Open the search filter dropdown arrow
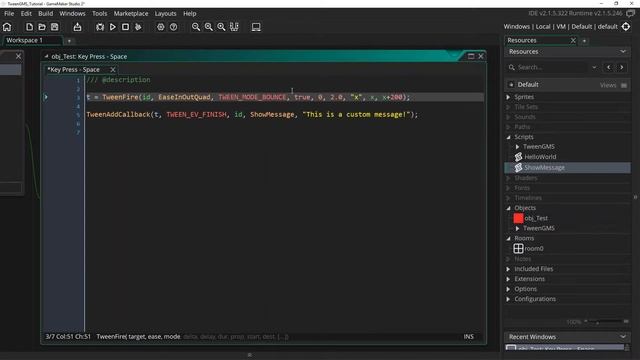640x360 pixels. (594, 67)
